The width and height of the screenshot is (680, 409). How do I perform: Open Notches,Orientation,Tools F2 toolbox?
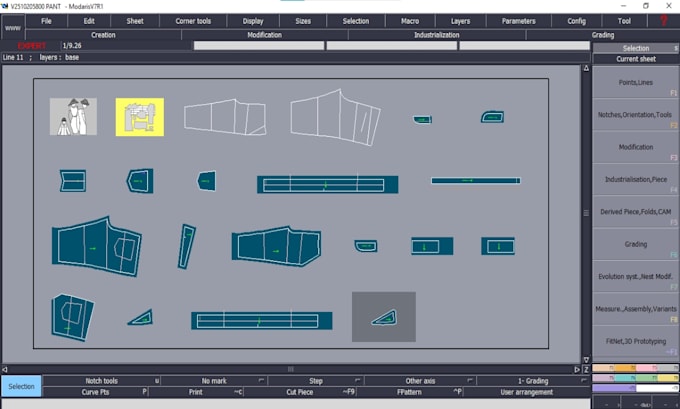(x=636, y=115)
